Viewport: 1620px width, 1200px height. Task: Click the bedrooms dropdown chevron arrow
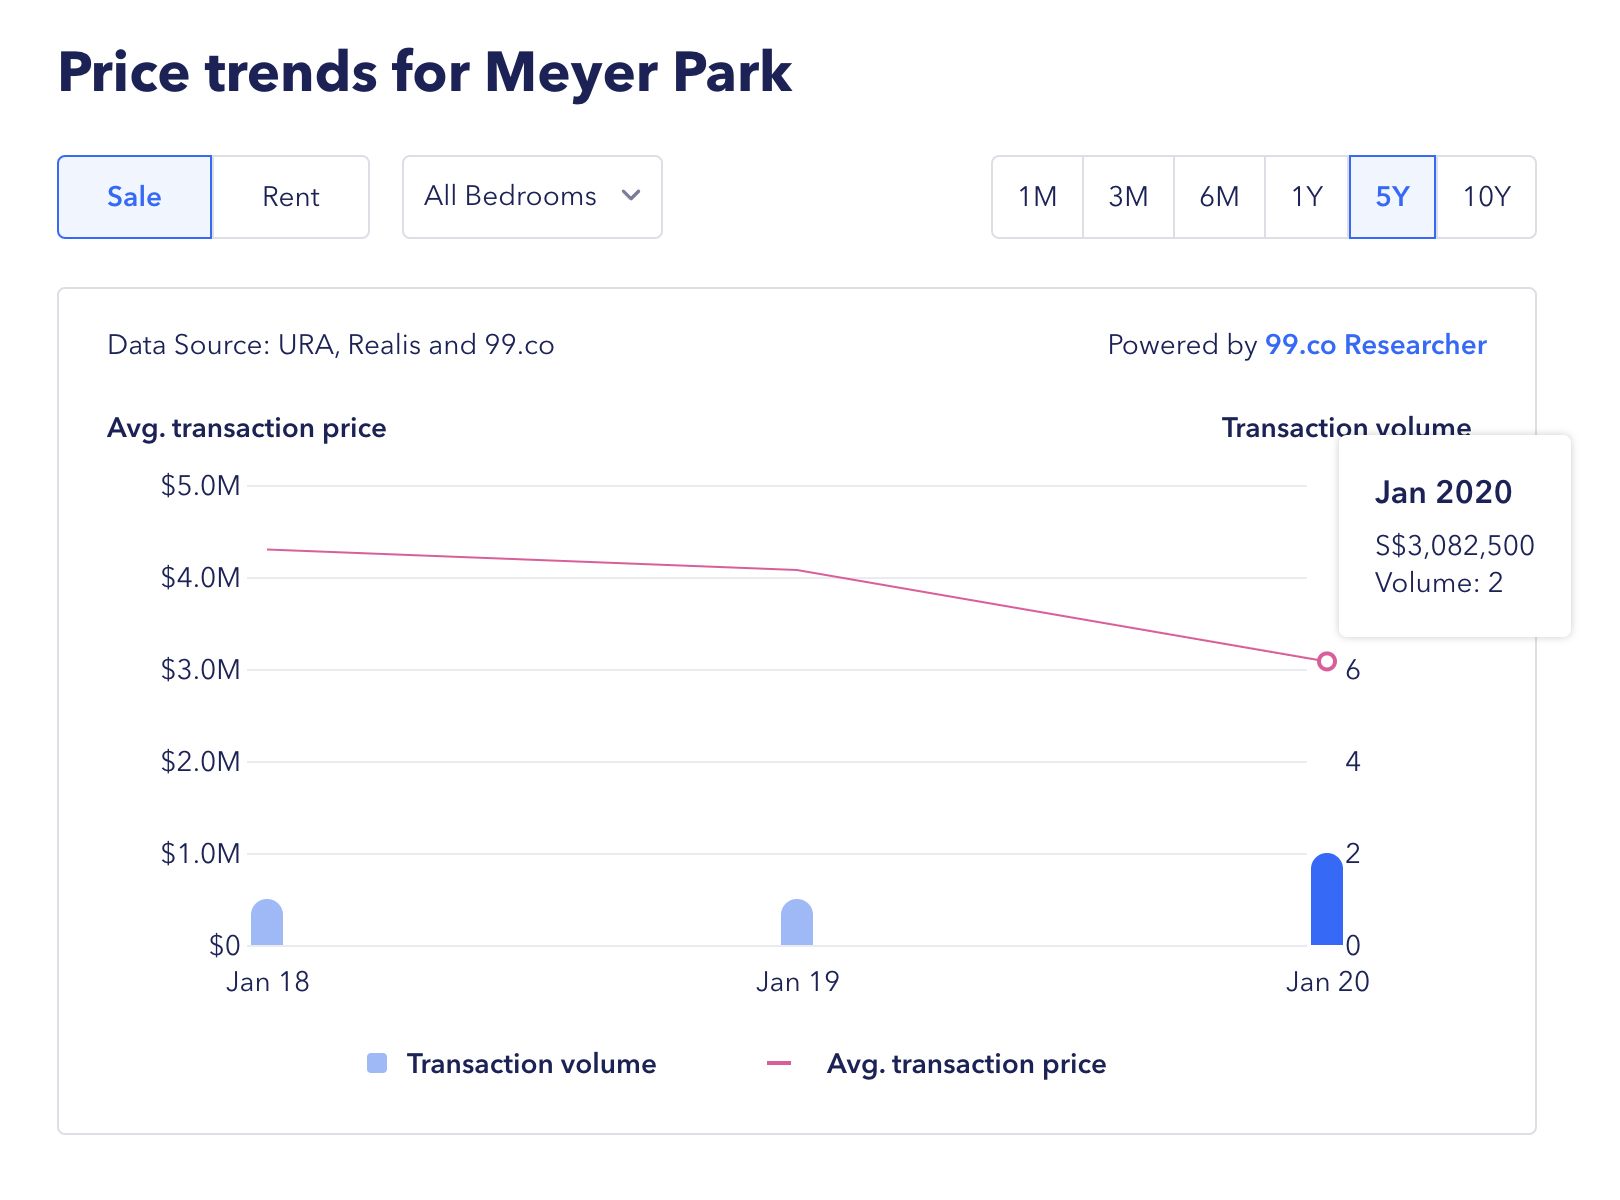coord(631,196)
